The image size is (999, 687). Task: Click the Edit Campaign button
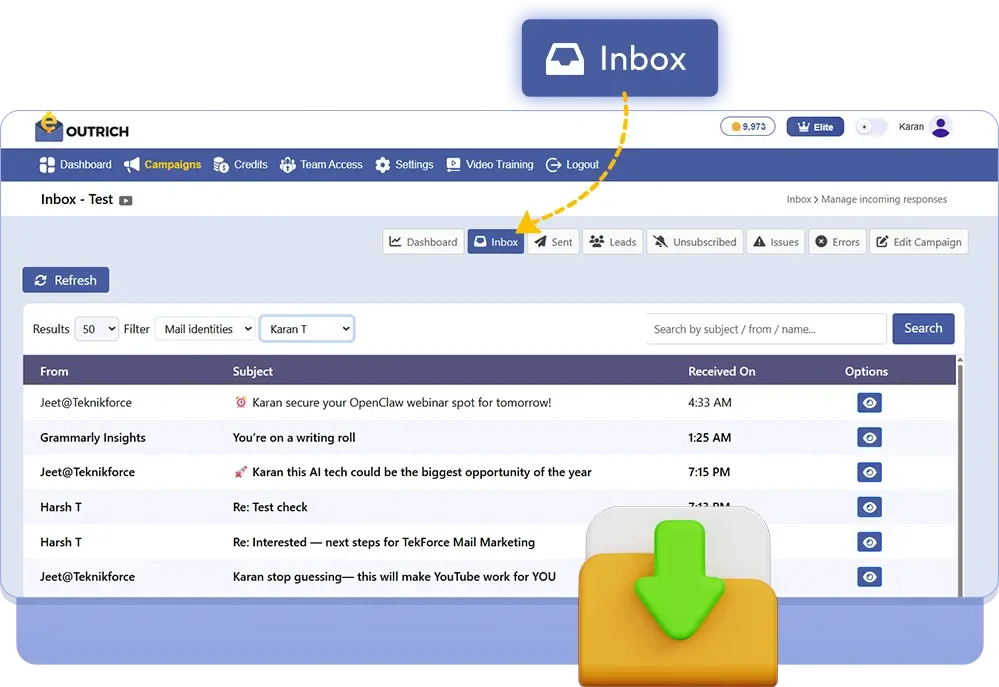coord(919,242)
